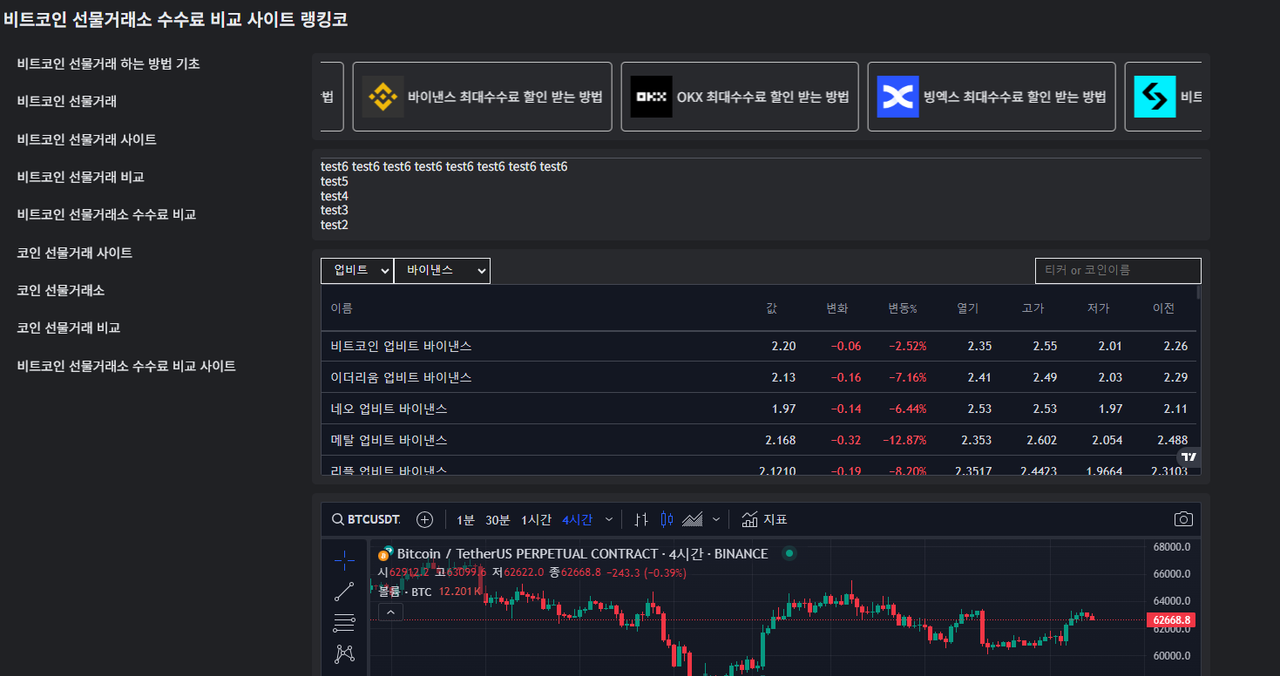Click the green market status dot
This screenshot has height=676, width=1280.
pos(789,553)
